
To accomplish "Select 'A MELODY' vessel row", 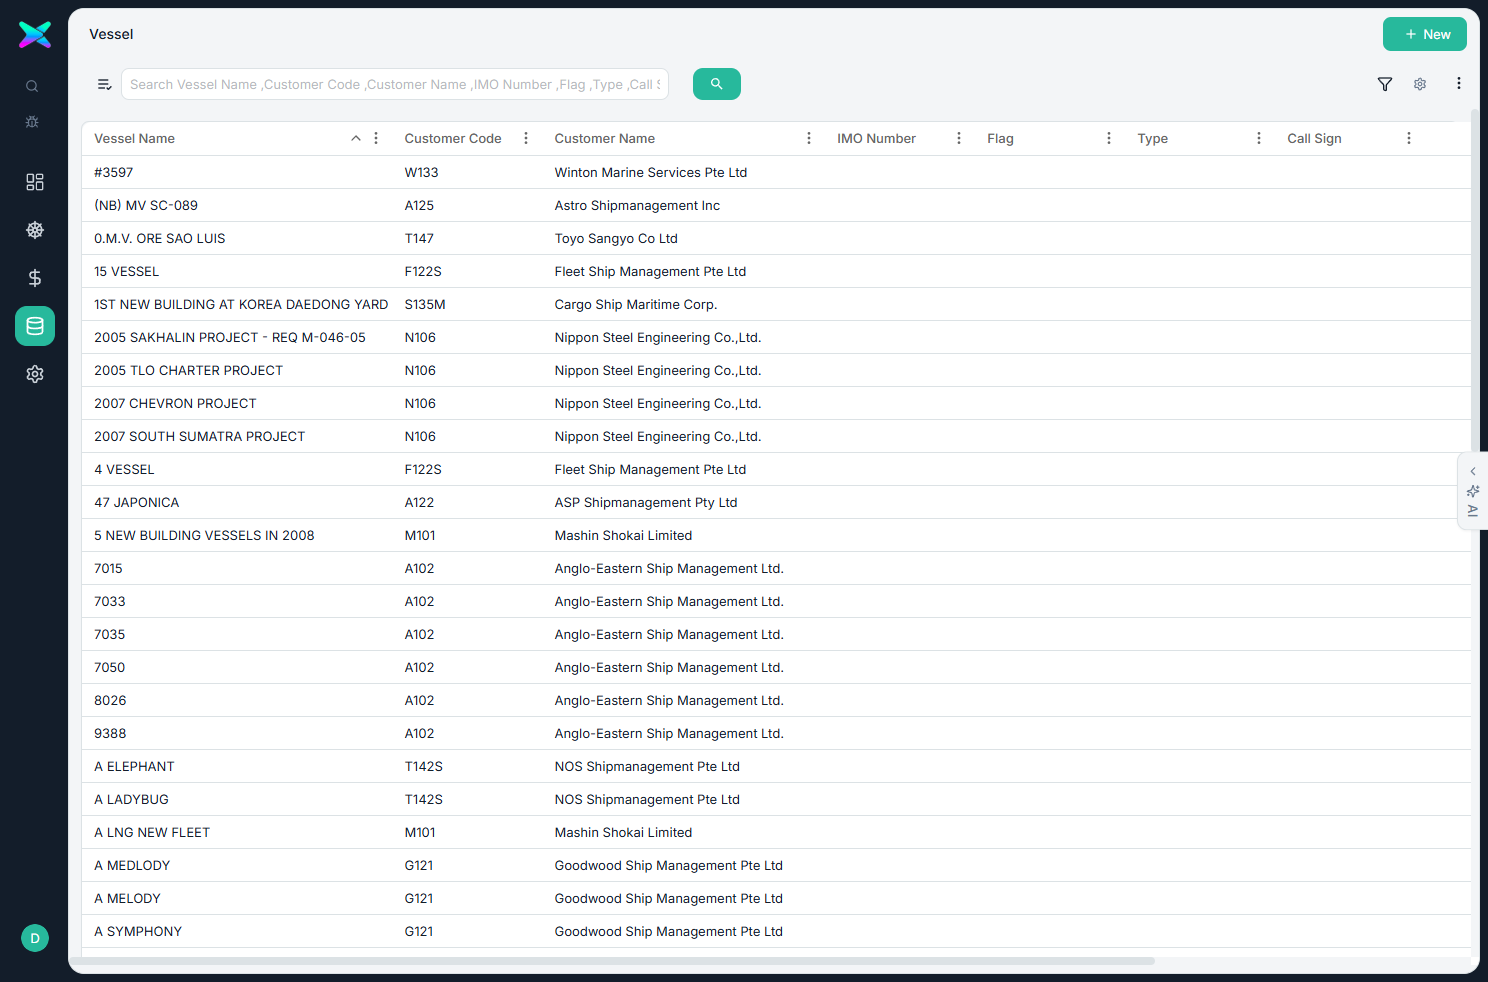I will click(776, 898).
